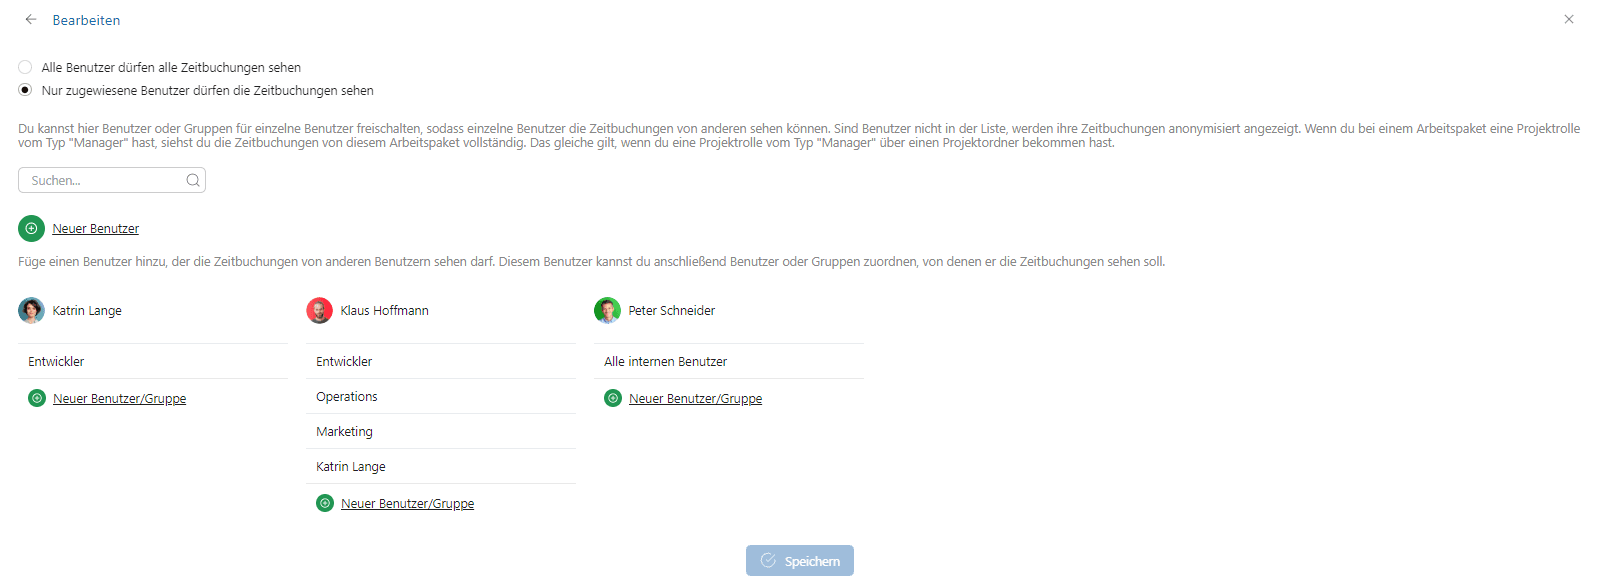The image size is (1600, 585).
Task: Click the back arrow next to Bearbeiten
Action: click(31, 19)
